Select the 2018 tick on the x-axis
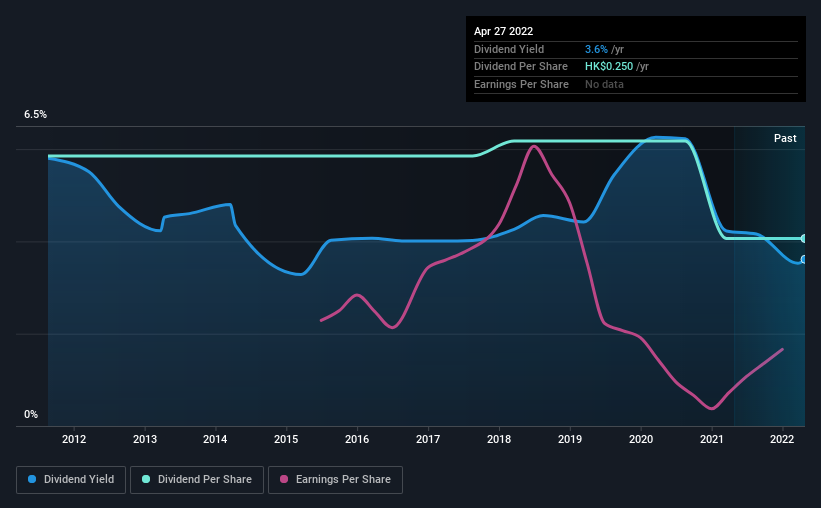The height and width of the screenshot is (508, 821). (499, 439)
